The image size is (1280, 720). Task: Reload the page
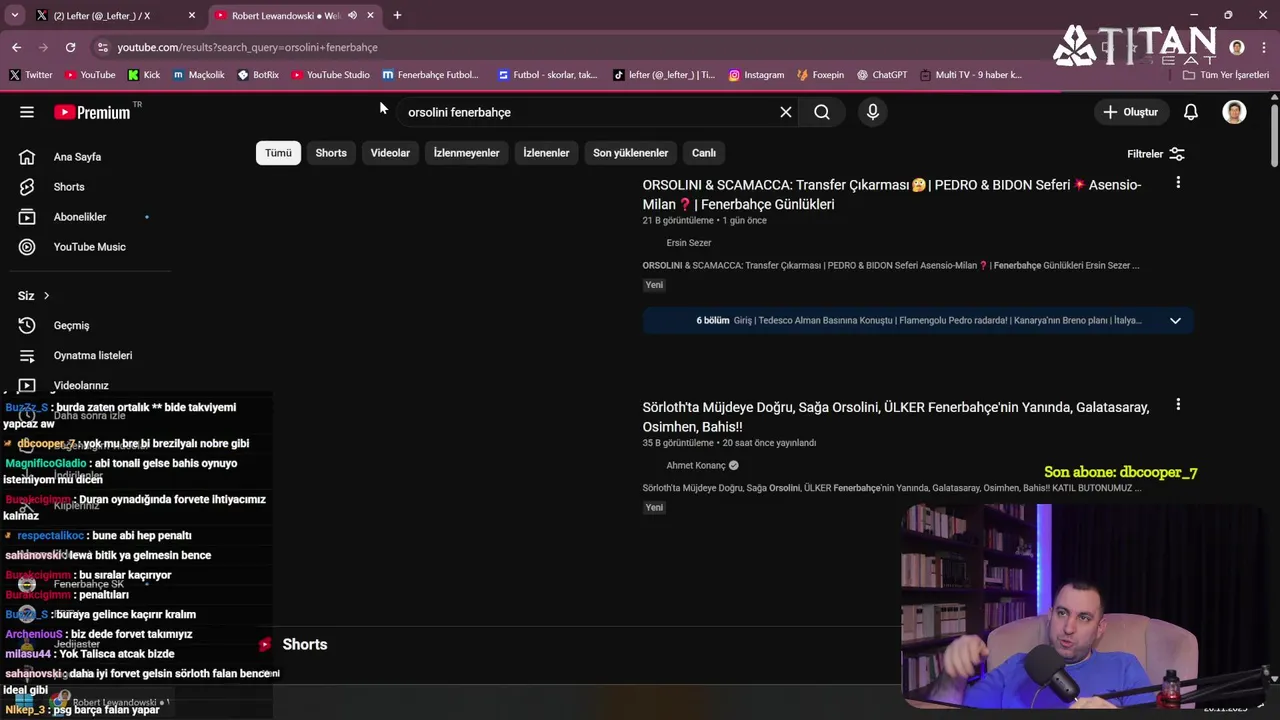pos(70,47)
